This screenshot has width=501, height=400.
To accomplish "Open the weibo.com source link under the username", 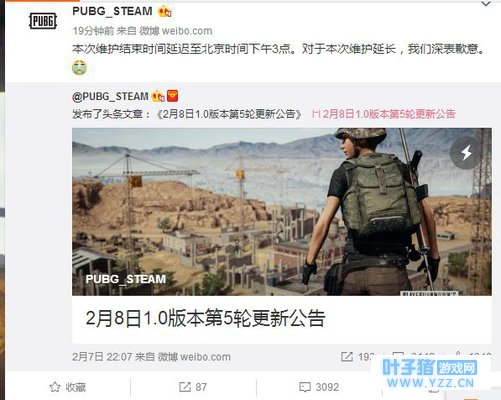I will pos(187,31).
